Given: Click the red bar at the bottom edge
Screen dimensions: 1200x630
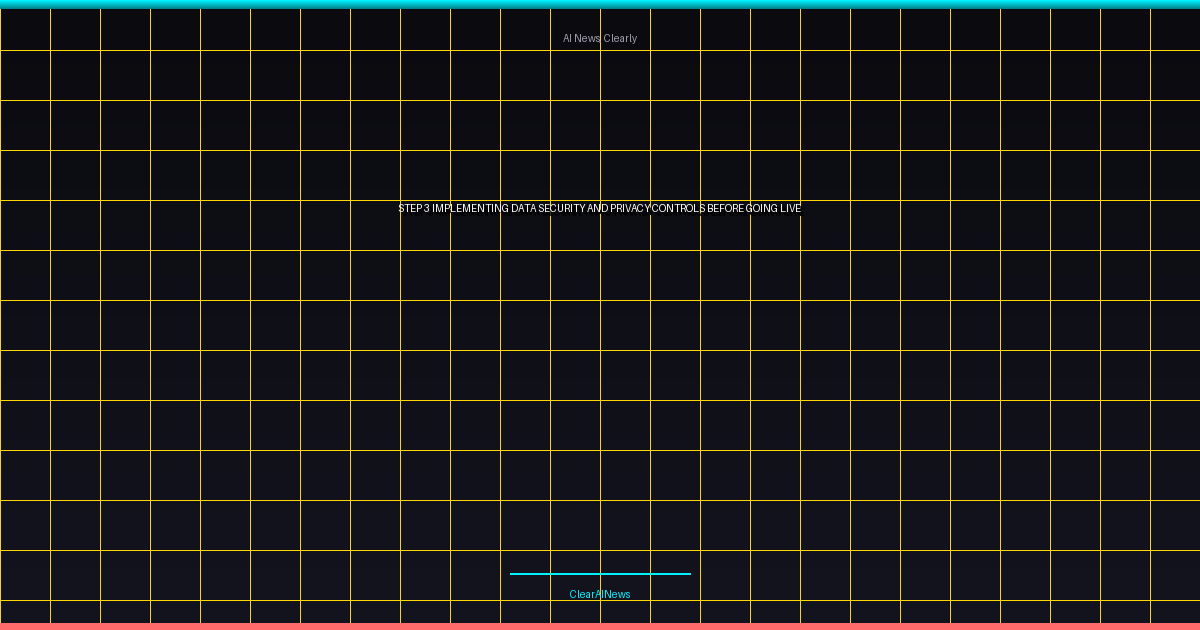Looking at the screenshot, I should pyautogui.click(x=600, y=626).
